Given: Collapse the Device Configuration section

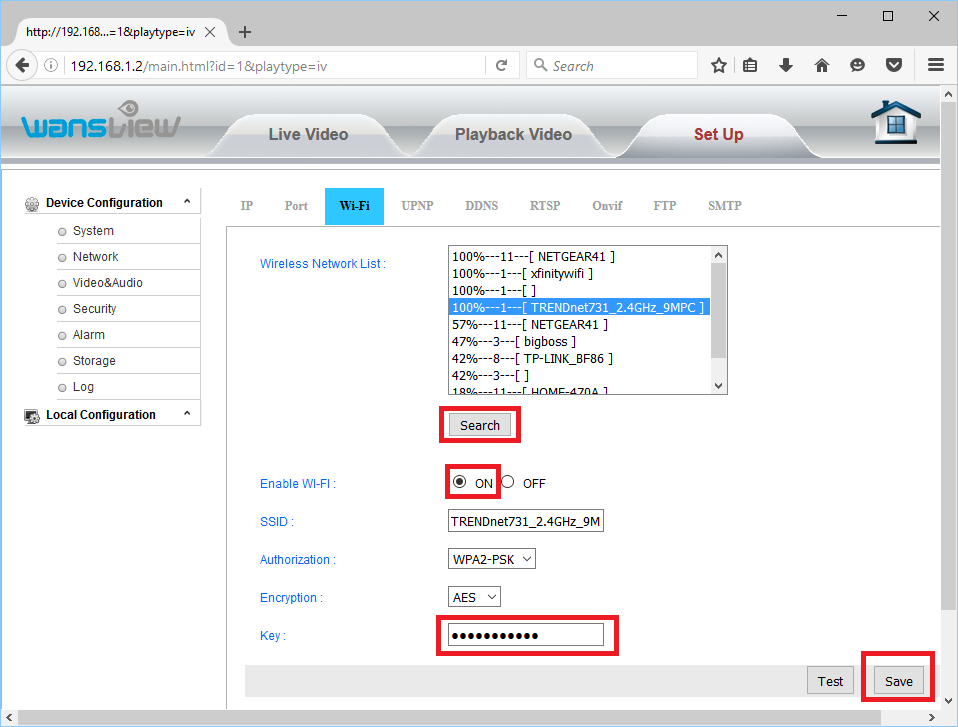Looking at the screenshot, I should click(186, 202).
